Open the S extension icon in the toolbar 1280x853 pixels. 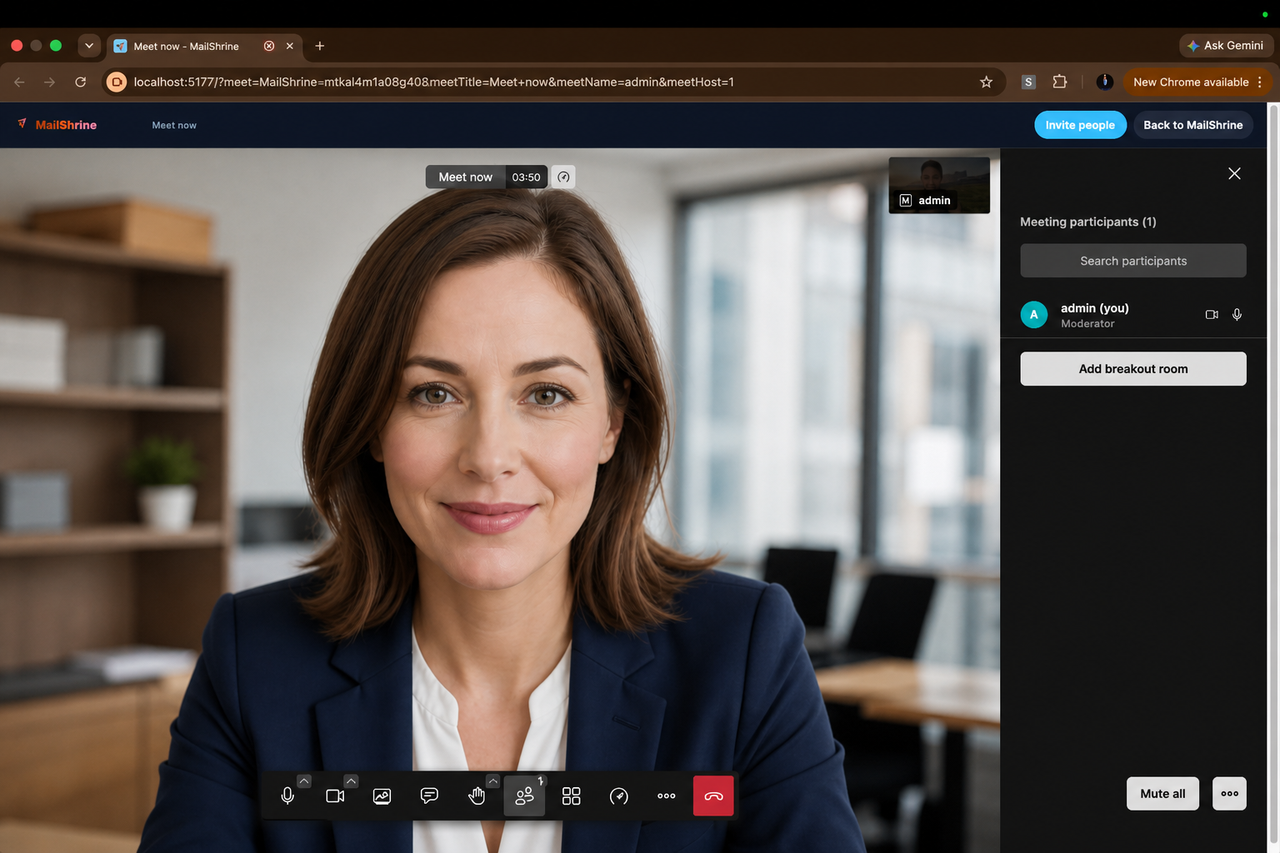[1028, 82]
